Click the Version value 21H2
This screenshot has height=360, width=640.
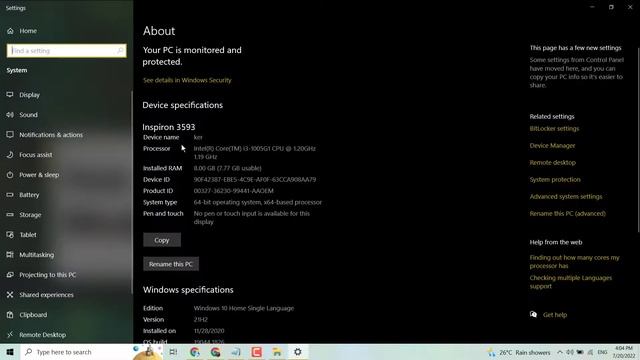[x=200, y=320]
